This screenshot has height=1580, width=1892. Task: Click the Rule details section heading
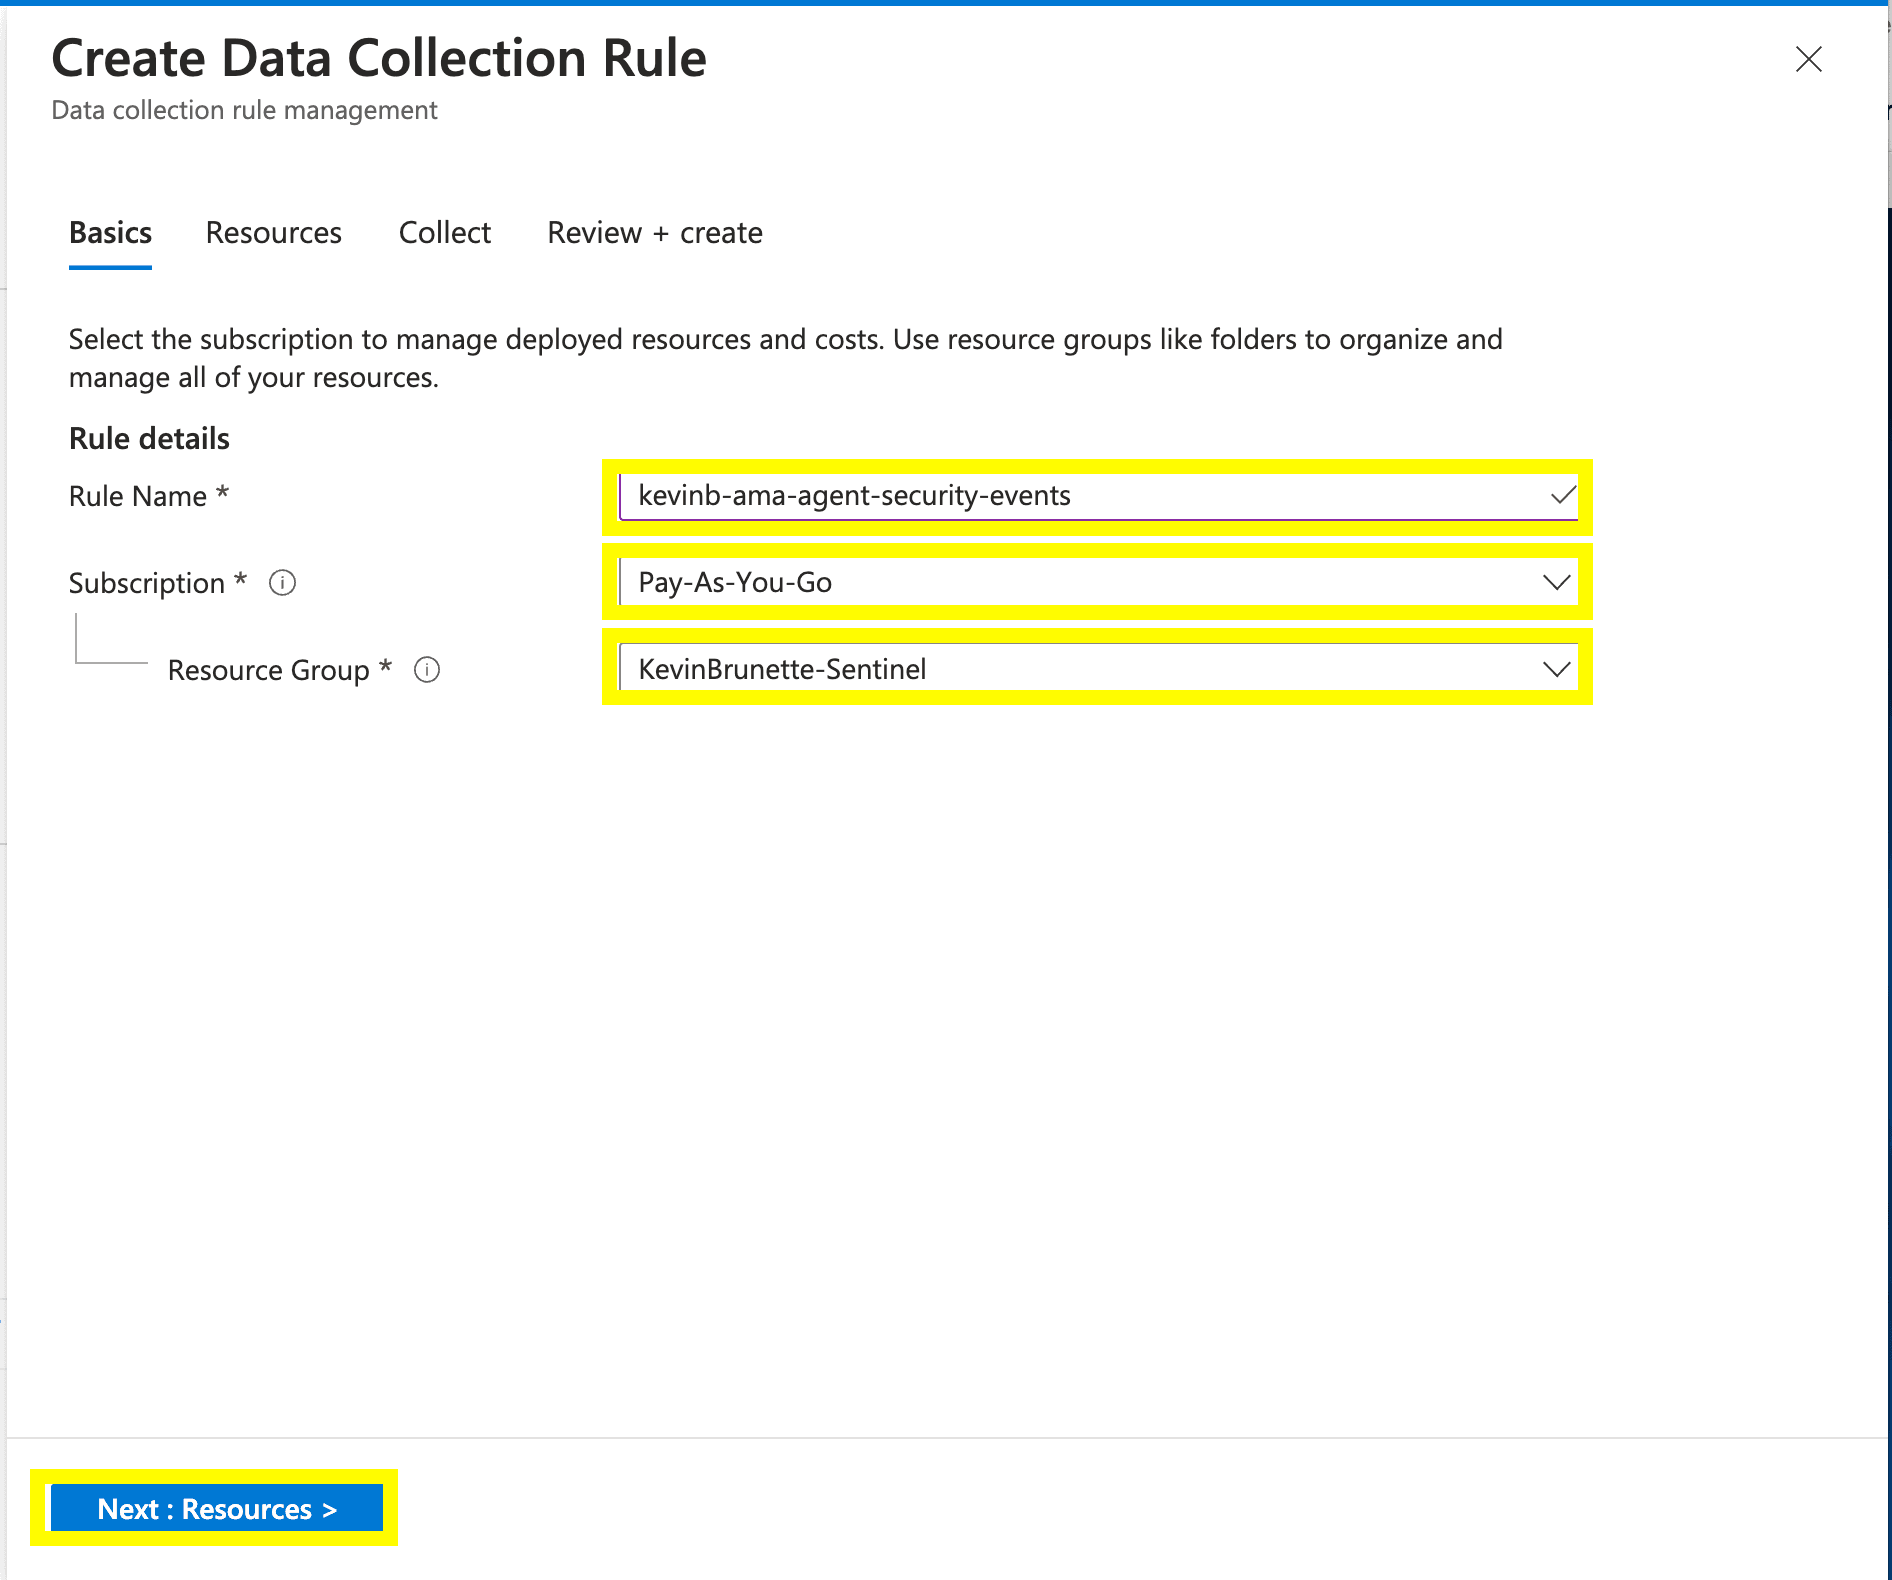coord(149,439)
